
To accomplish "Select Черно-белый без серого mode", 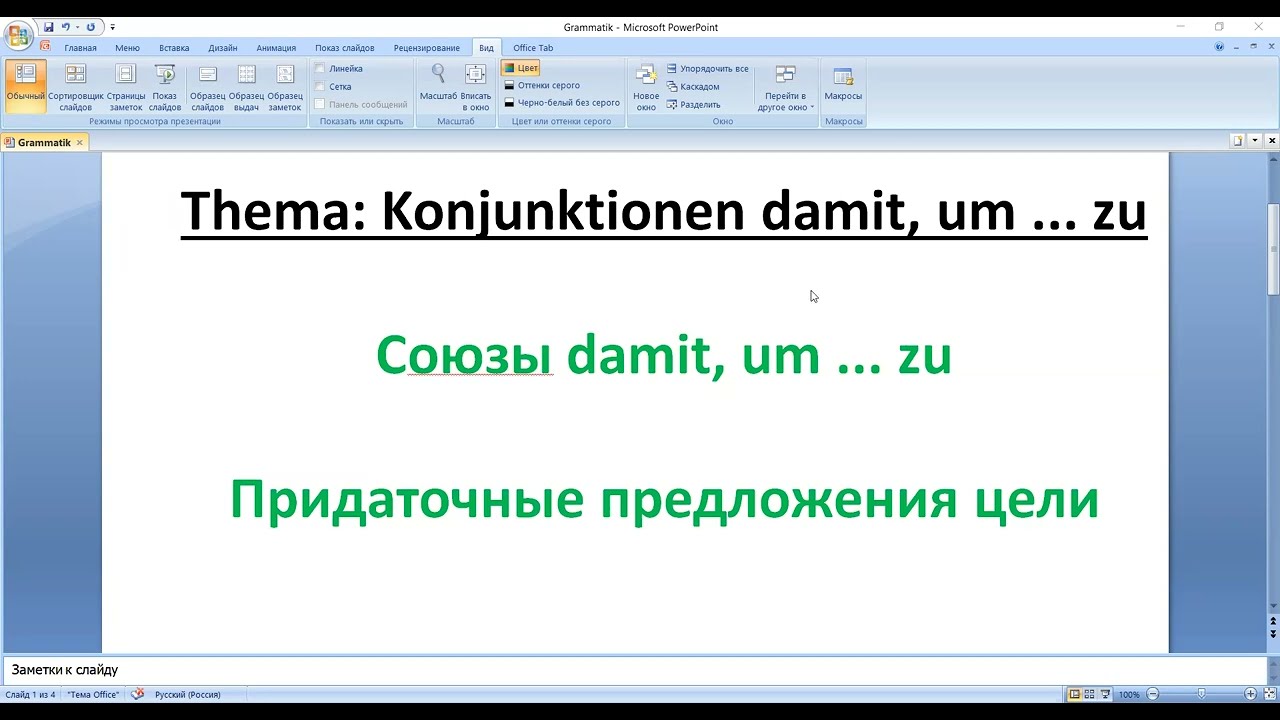I will tap(562, 102).
